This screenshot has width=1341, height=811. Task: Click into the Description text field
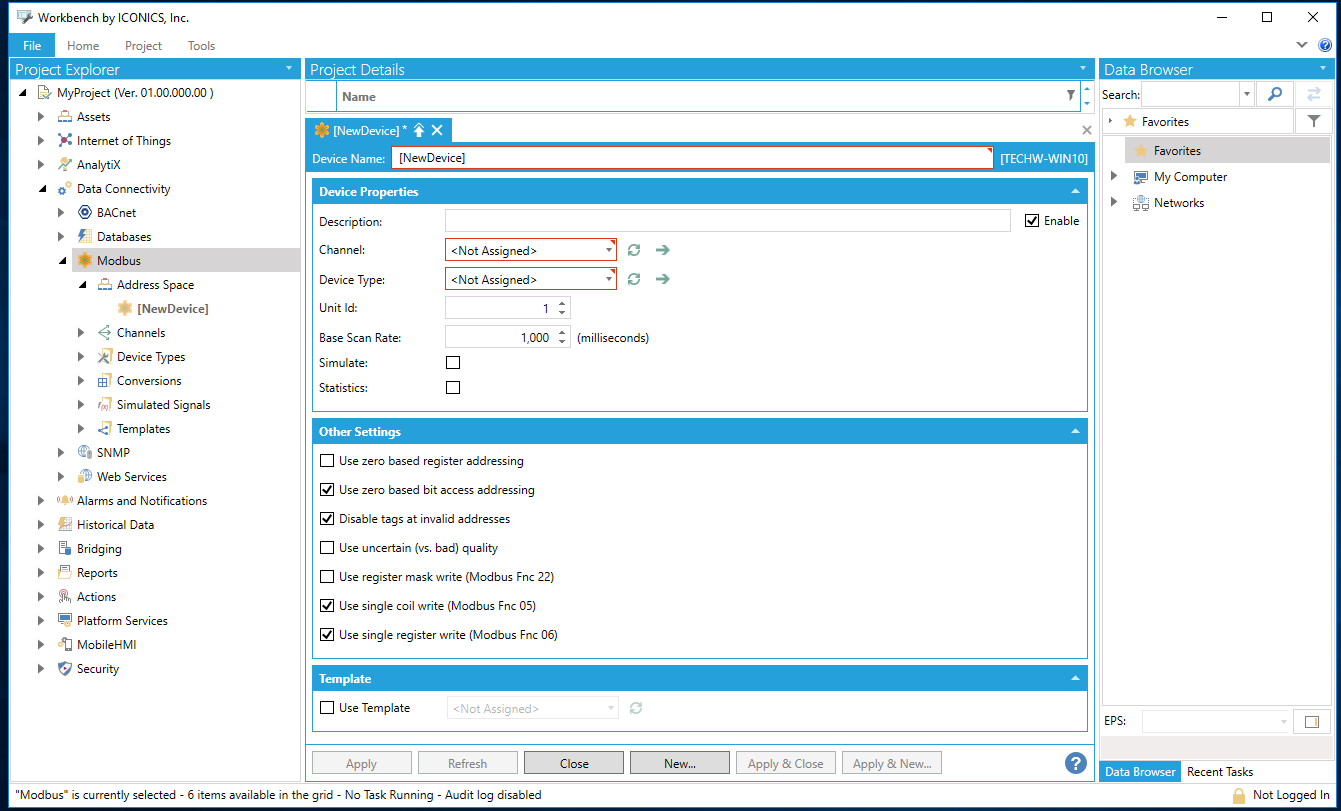point(727,221)
